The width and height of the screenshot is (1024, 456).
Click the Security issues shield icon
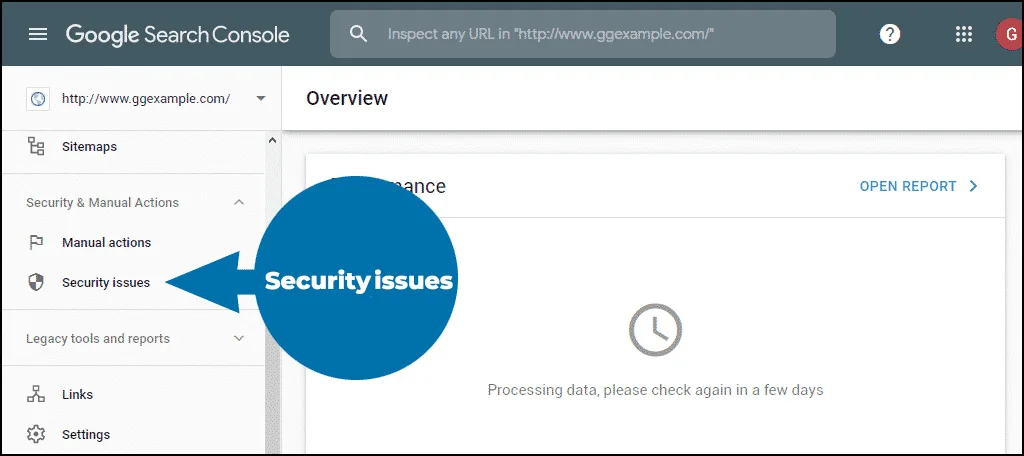click(x=37, y=282)
